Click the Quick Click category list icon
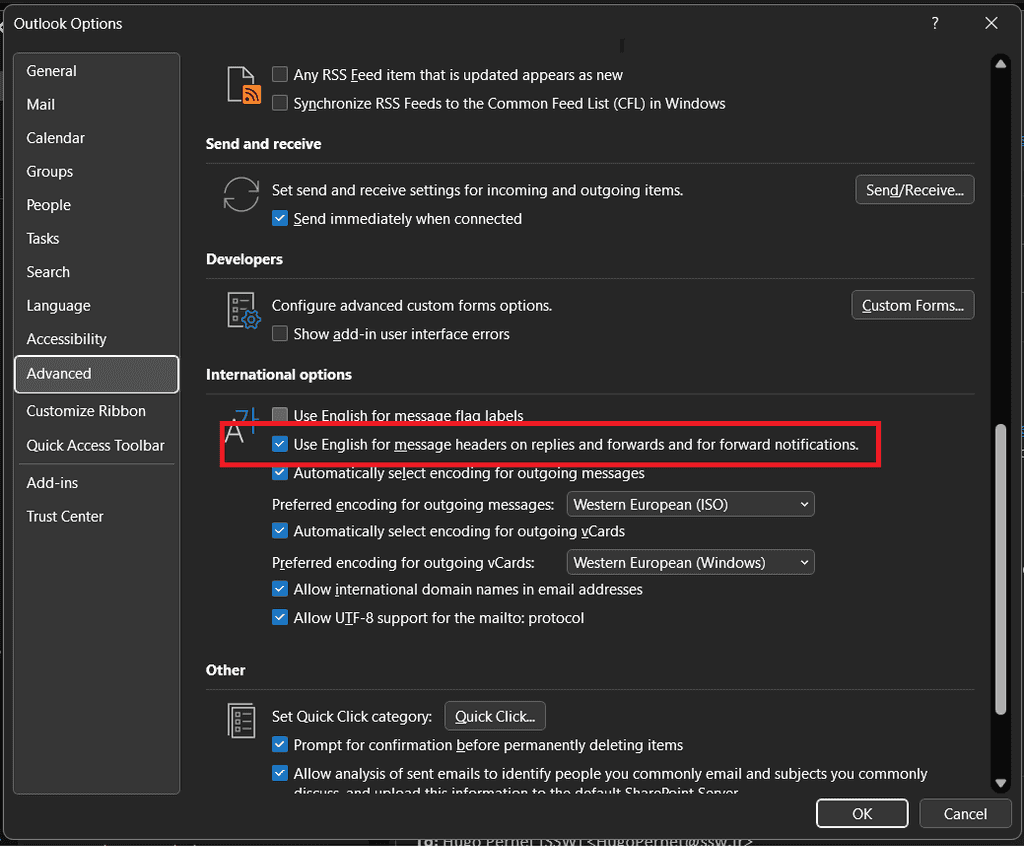Image resolution: width=1024 pixels, height=847 pixels. (x=241, y=720)
